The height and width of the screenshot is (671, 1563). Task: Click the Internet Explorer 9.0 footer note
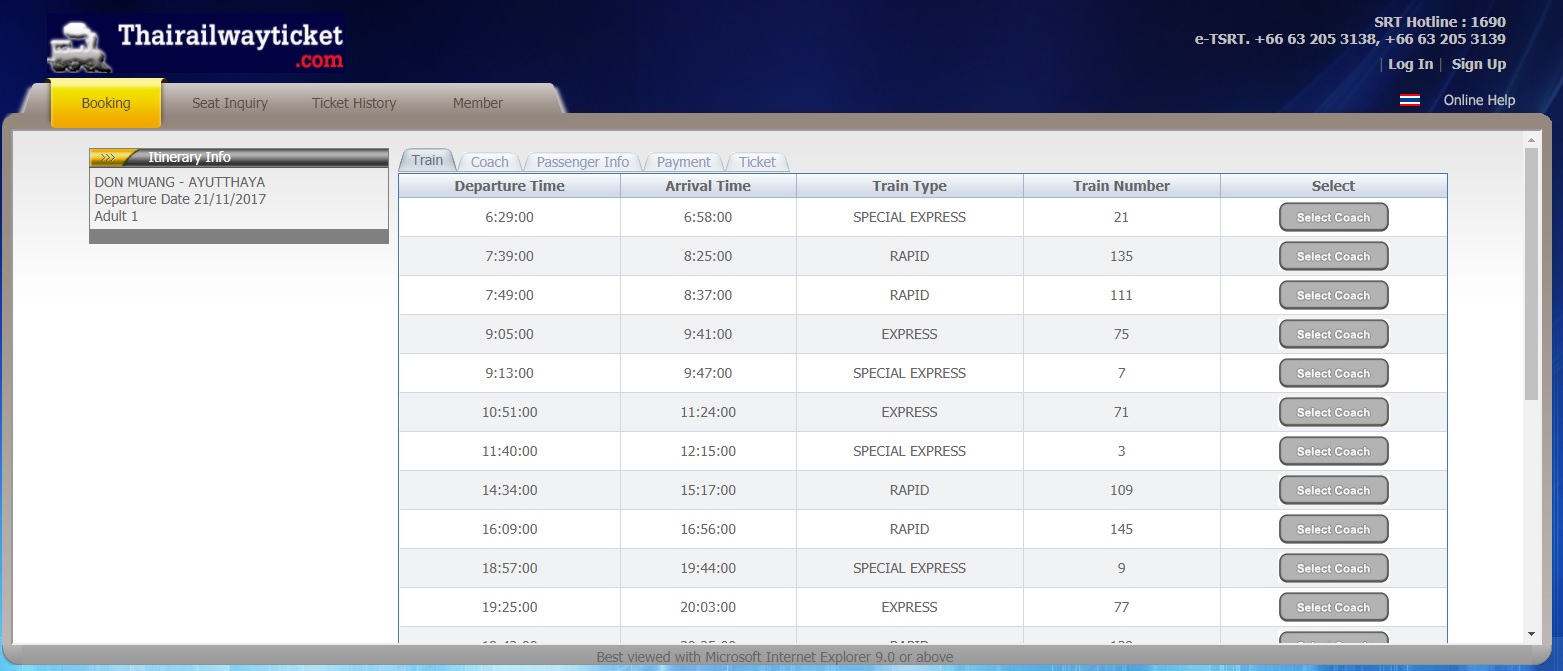coord(775,657)
